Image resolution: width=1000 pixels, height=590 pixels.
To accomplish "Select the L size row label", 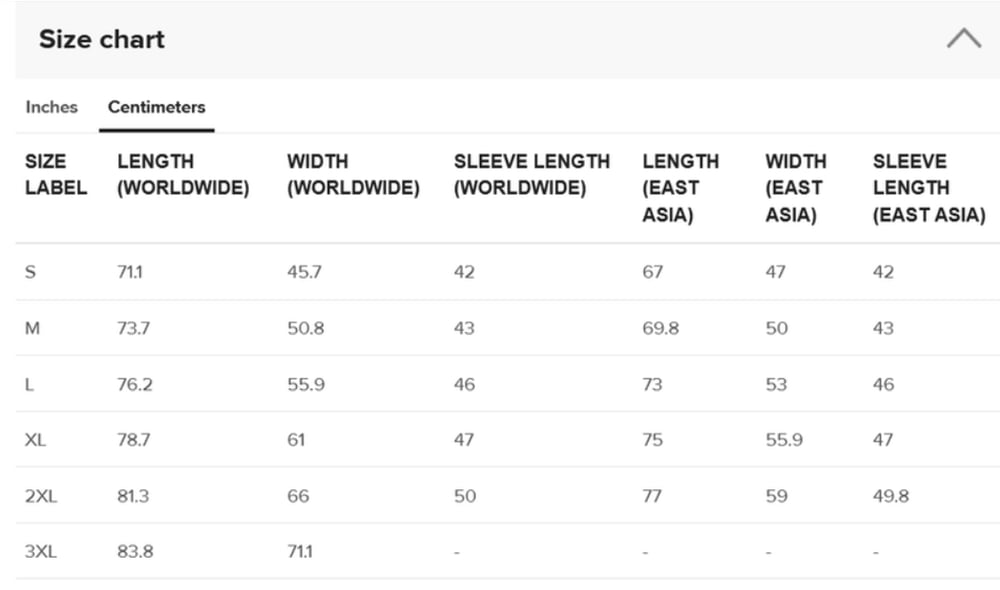I will (x=29, y=385).
